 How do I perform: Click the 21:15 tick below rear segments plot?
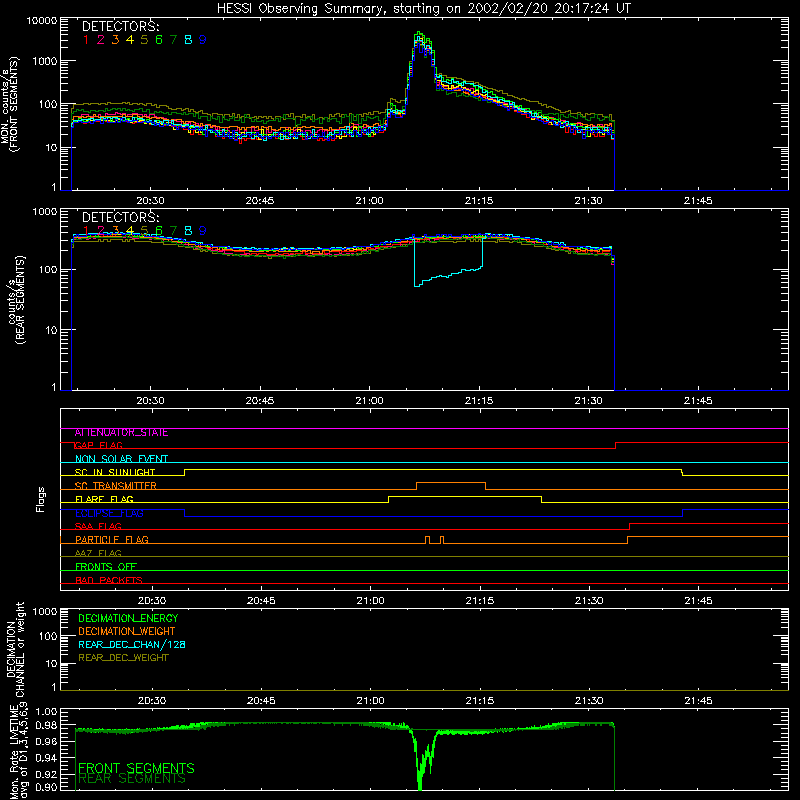click(479, 401)
